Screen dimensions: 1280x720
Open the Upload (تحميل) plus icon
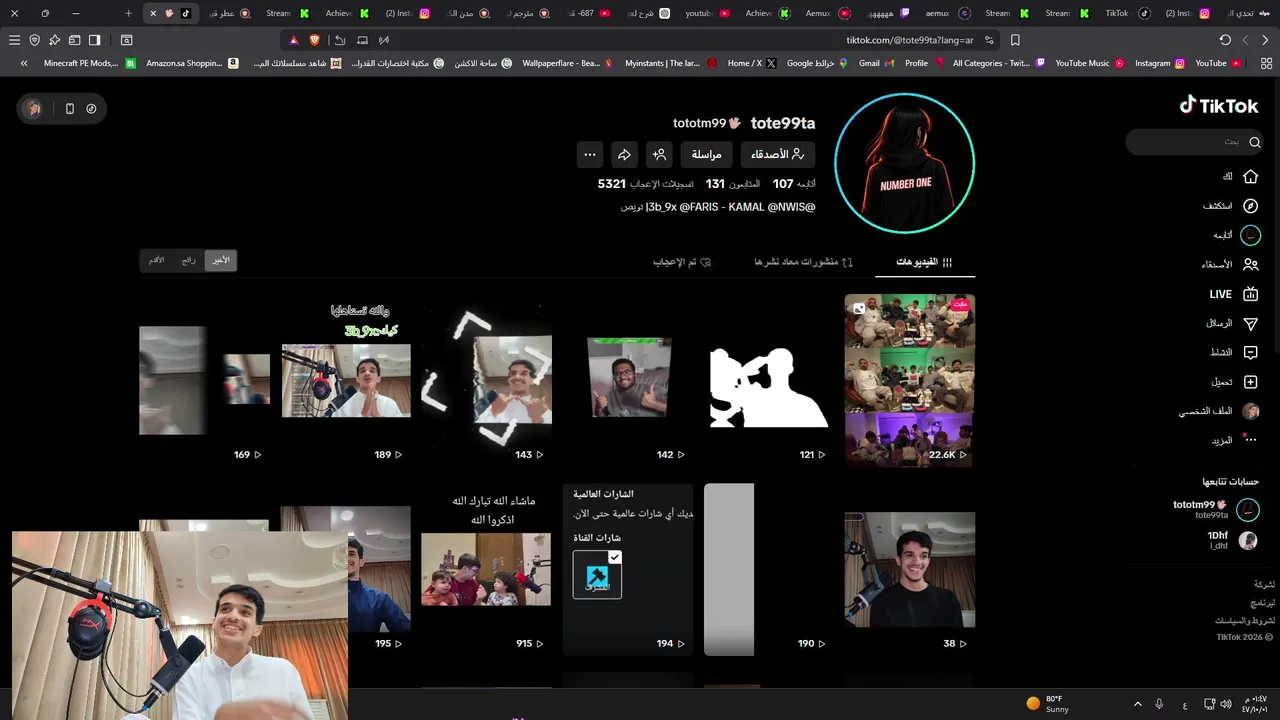(1250, 382)
